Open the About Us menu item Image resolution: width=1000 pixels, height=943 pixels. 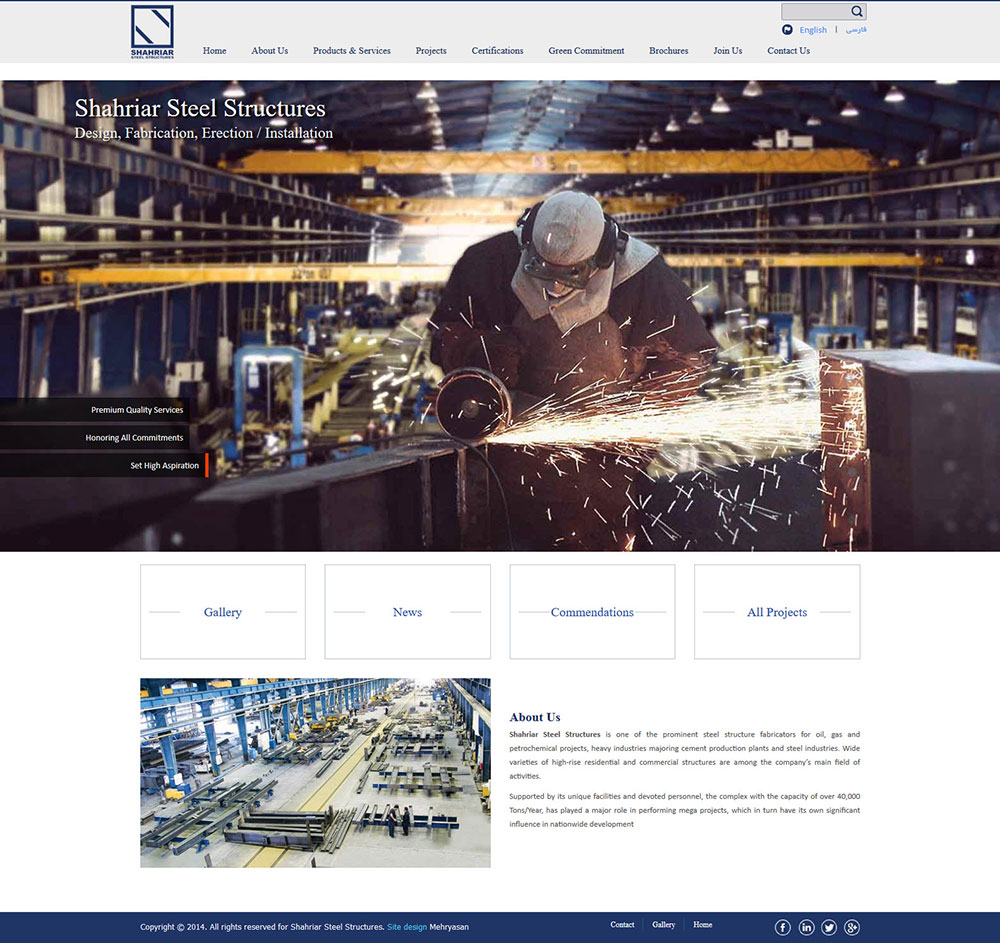270,50
